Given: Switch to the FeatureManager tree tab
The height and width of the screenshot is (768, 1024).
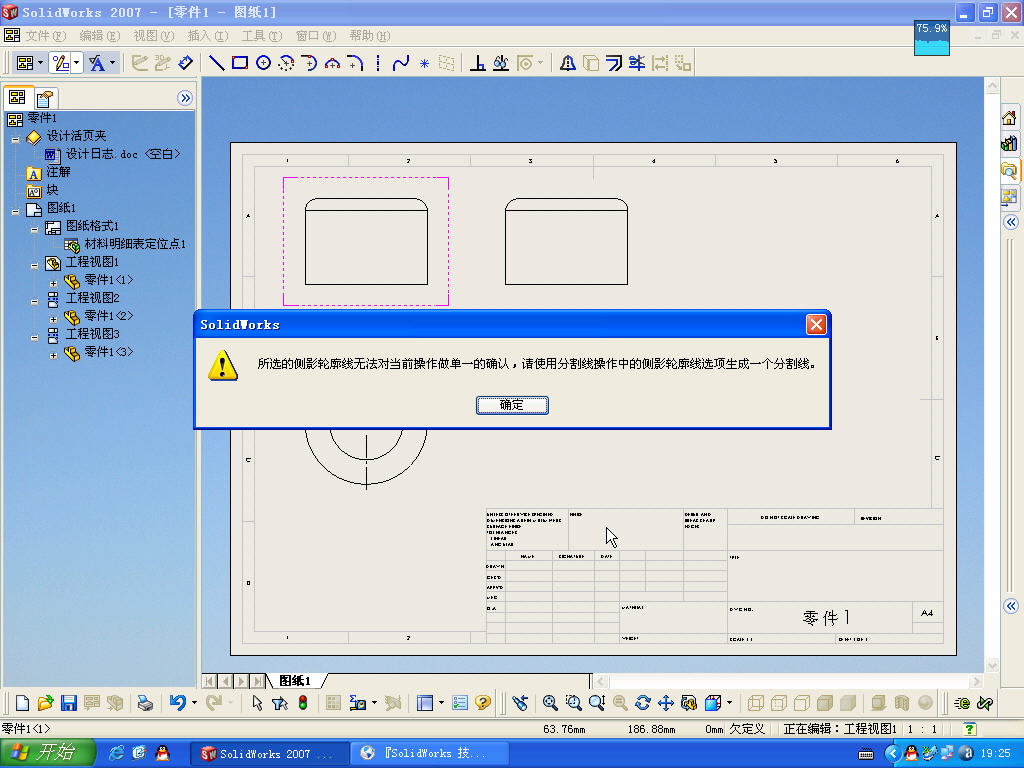Looking at the screenshot, I should click(x=17, y=98).
